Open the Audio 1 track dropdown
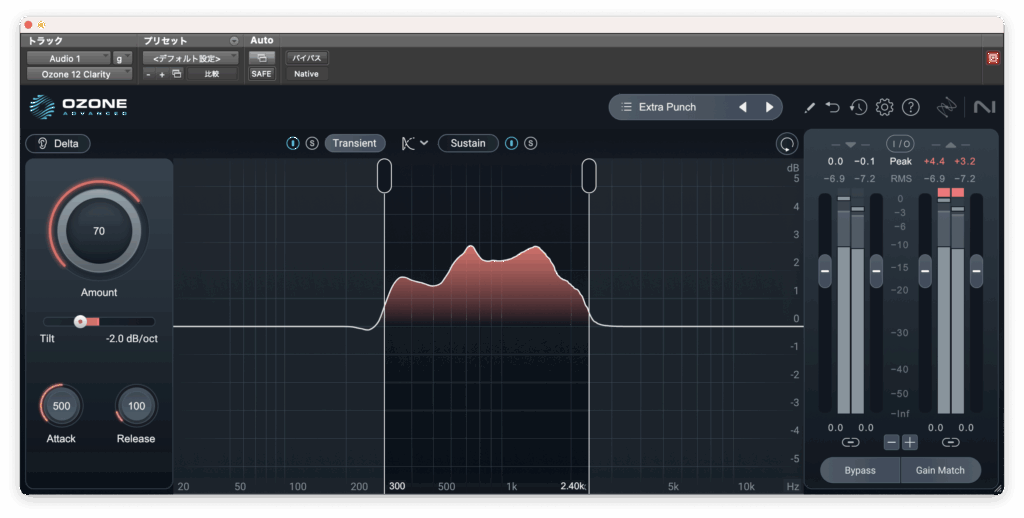The width and height of the screenshot is (1024, 518). pyautogui.click(x=67, y=58)
